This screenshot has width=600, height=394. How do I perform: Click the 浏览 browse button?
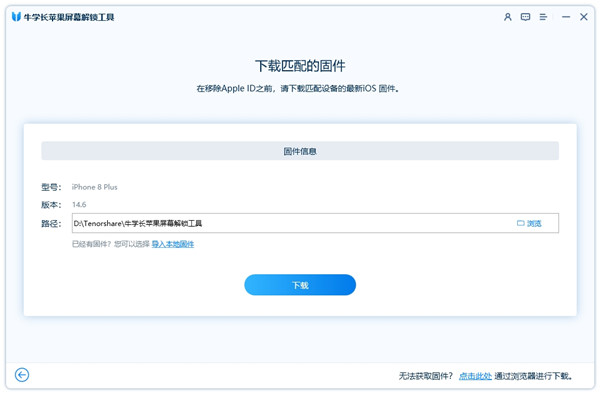click(529, 223)
